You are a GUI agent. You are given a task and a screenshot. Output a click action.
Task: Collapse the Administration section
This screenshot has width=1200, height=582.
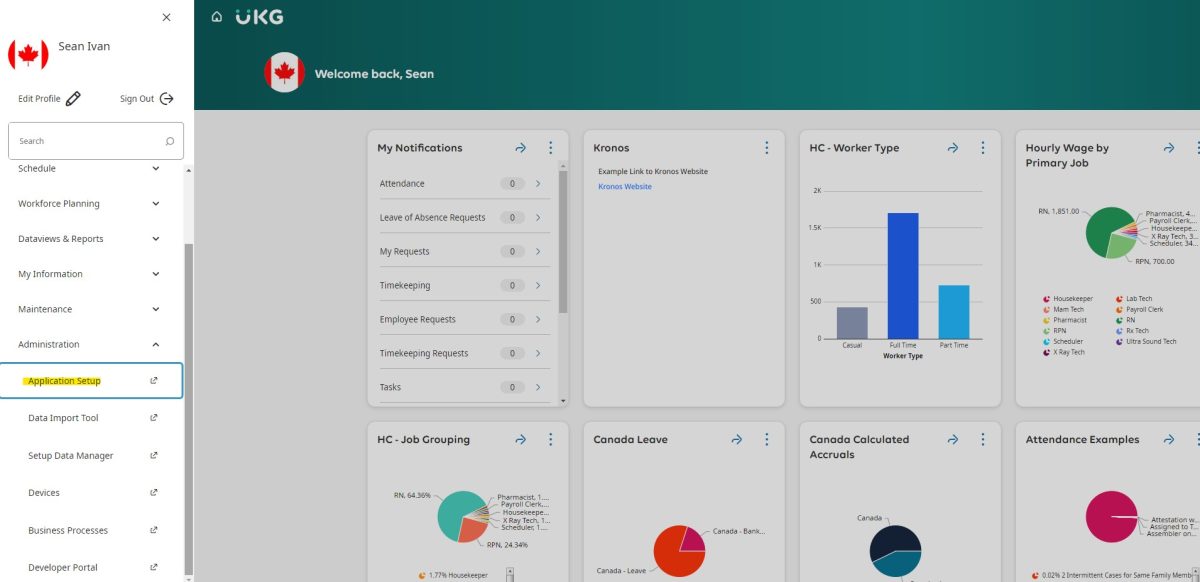(x=156, y=343)
